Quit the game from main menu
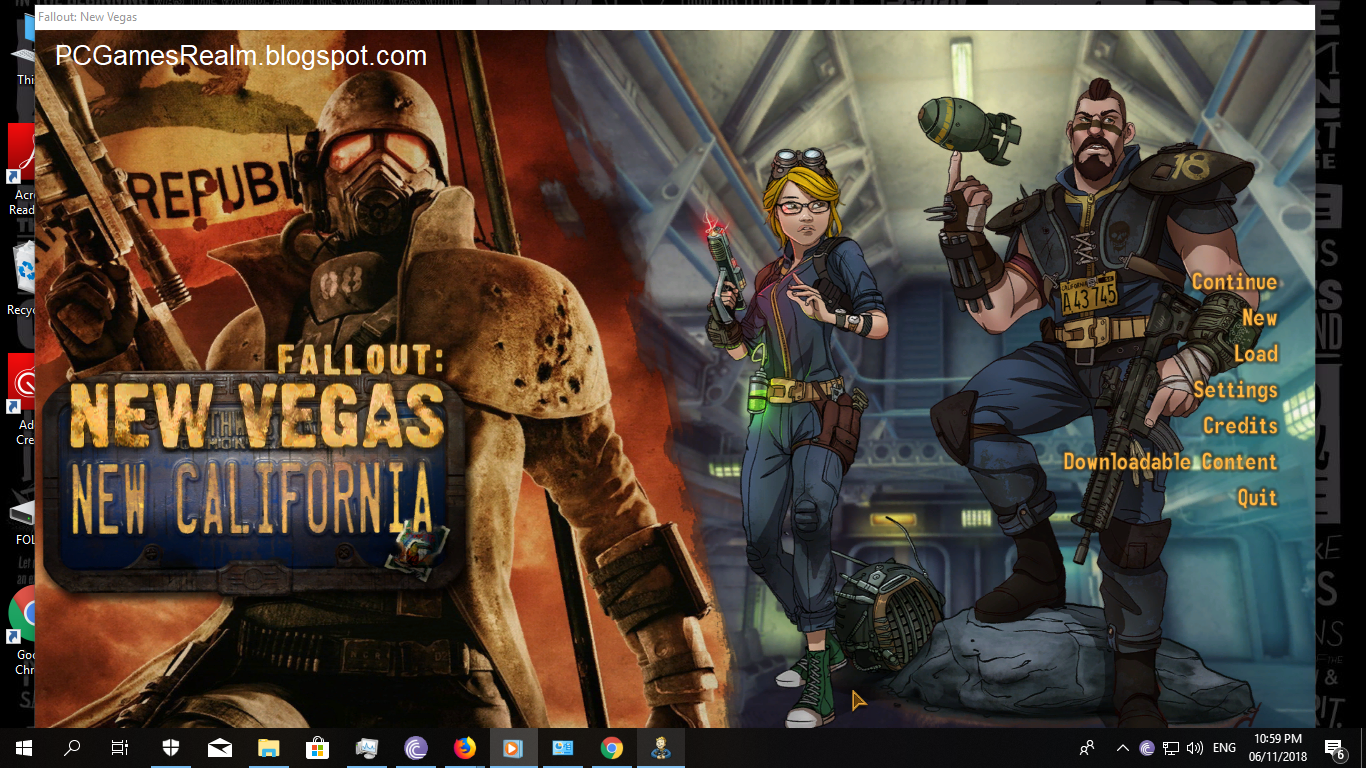The height and width of the screenshot is (768, 1366). [x=1258, y=498]
